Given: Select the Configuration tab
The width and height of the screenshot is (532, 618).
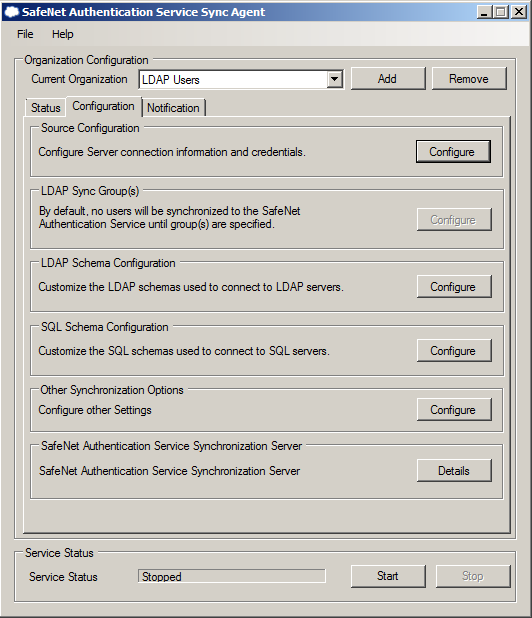Looking at the screenshot, I should pos(104,106).
